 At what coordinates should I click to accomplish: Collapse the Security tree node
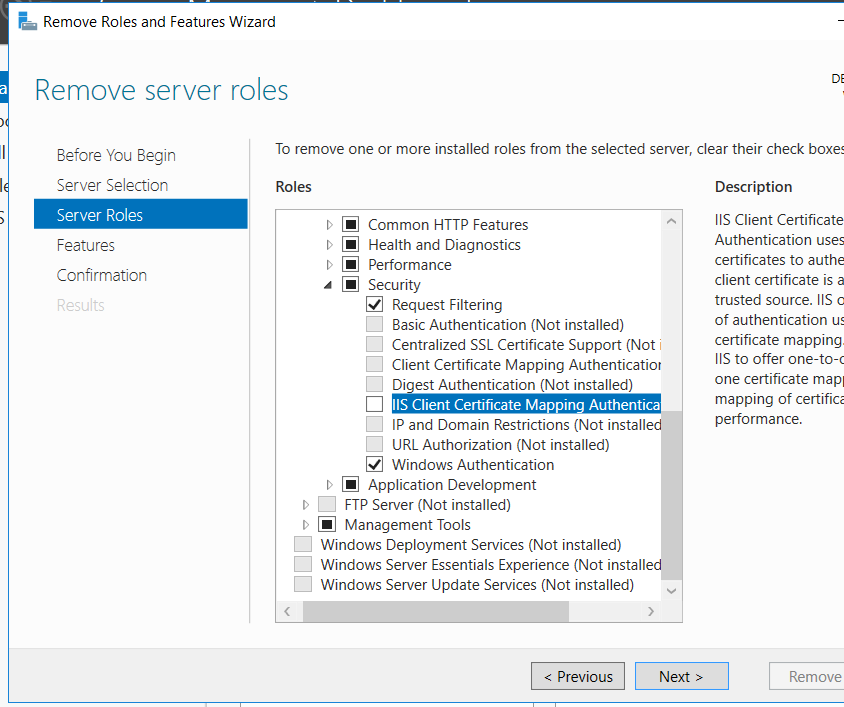pos(330,285)
